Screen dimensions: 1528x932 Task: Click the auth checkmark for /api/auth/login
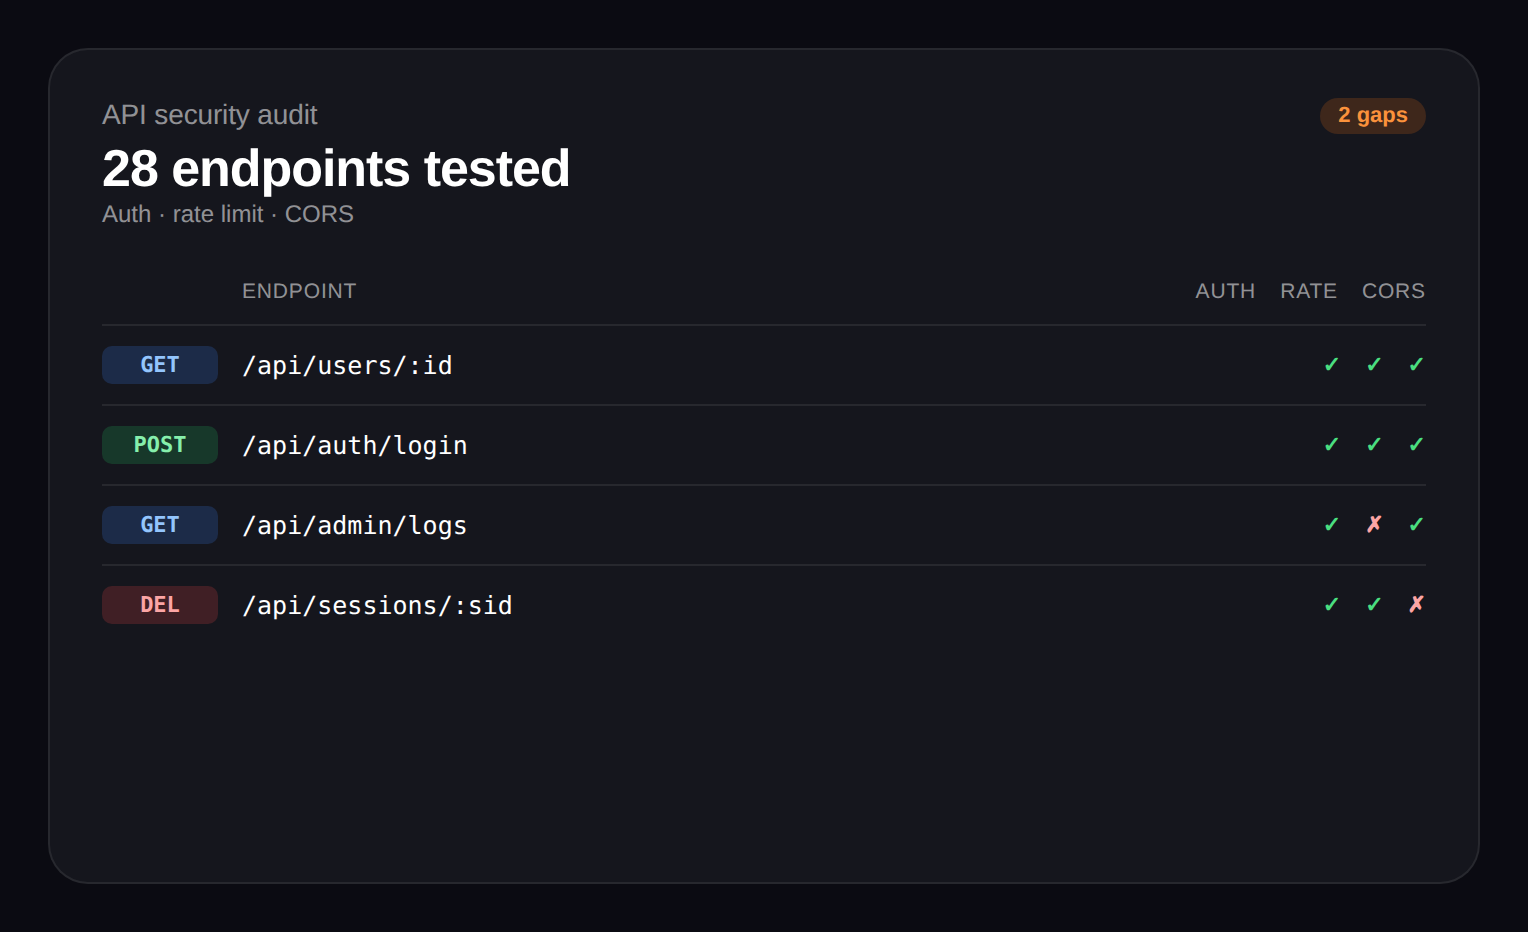click(x=1331, y=445)
